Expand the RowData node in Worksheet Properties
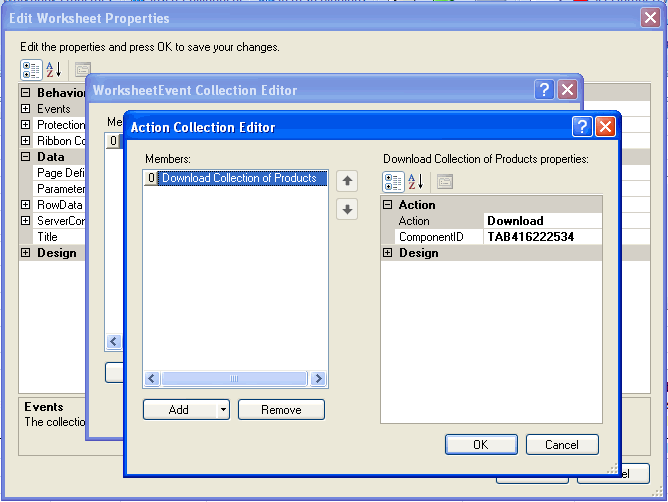 (x=26, y=205)
